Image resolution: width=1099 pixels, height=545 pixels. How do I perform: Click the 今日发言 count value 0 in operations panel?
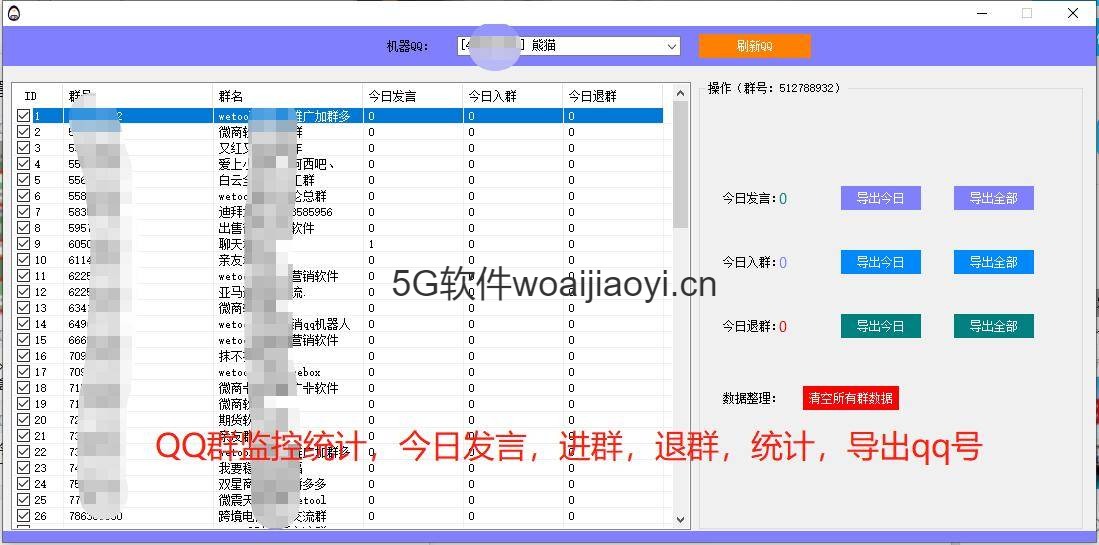[783, 199]
